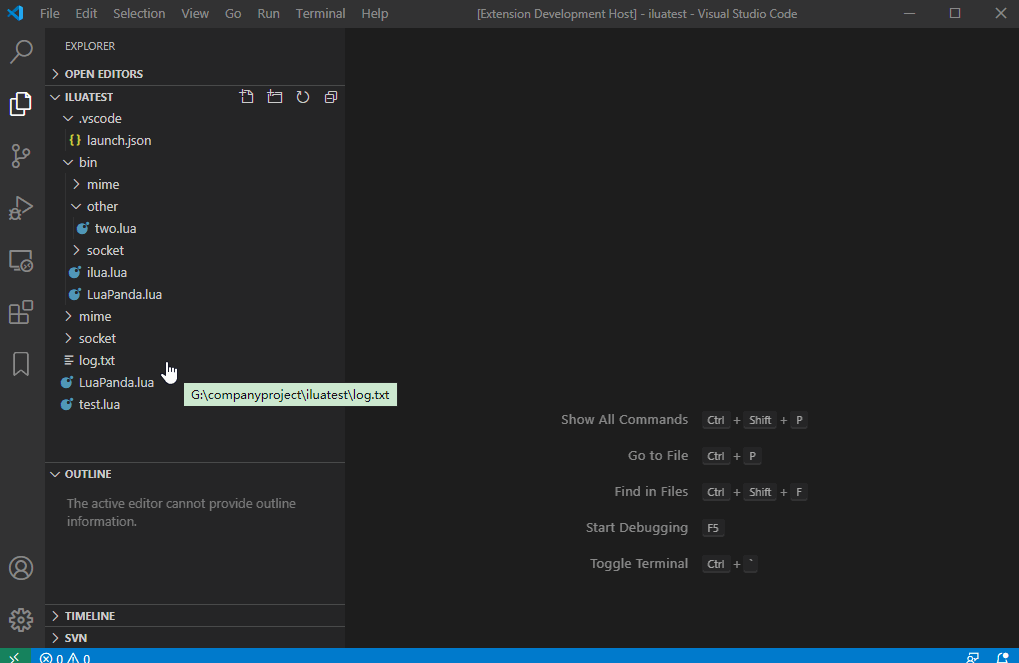Expand the socket folder inside bin
The height and width of the screenshot is (663, 1019).
pyautogui.click(x=195, y=250)
